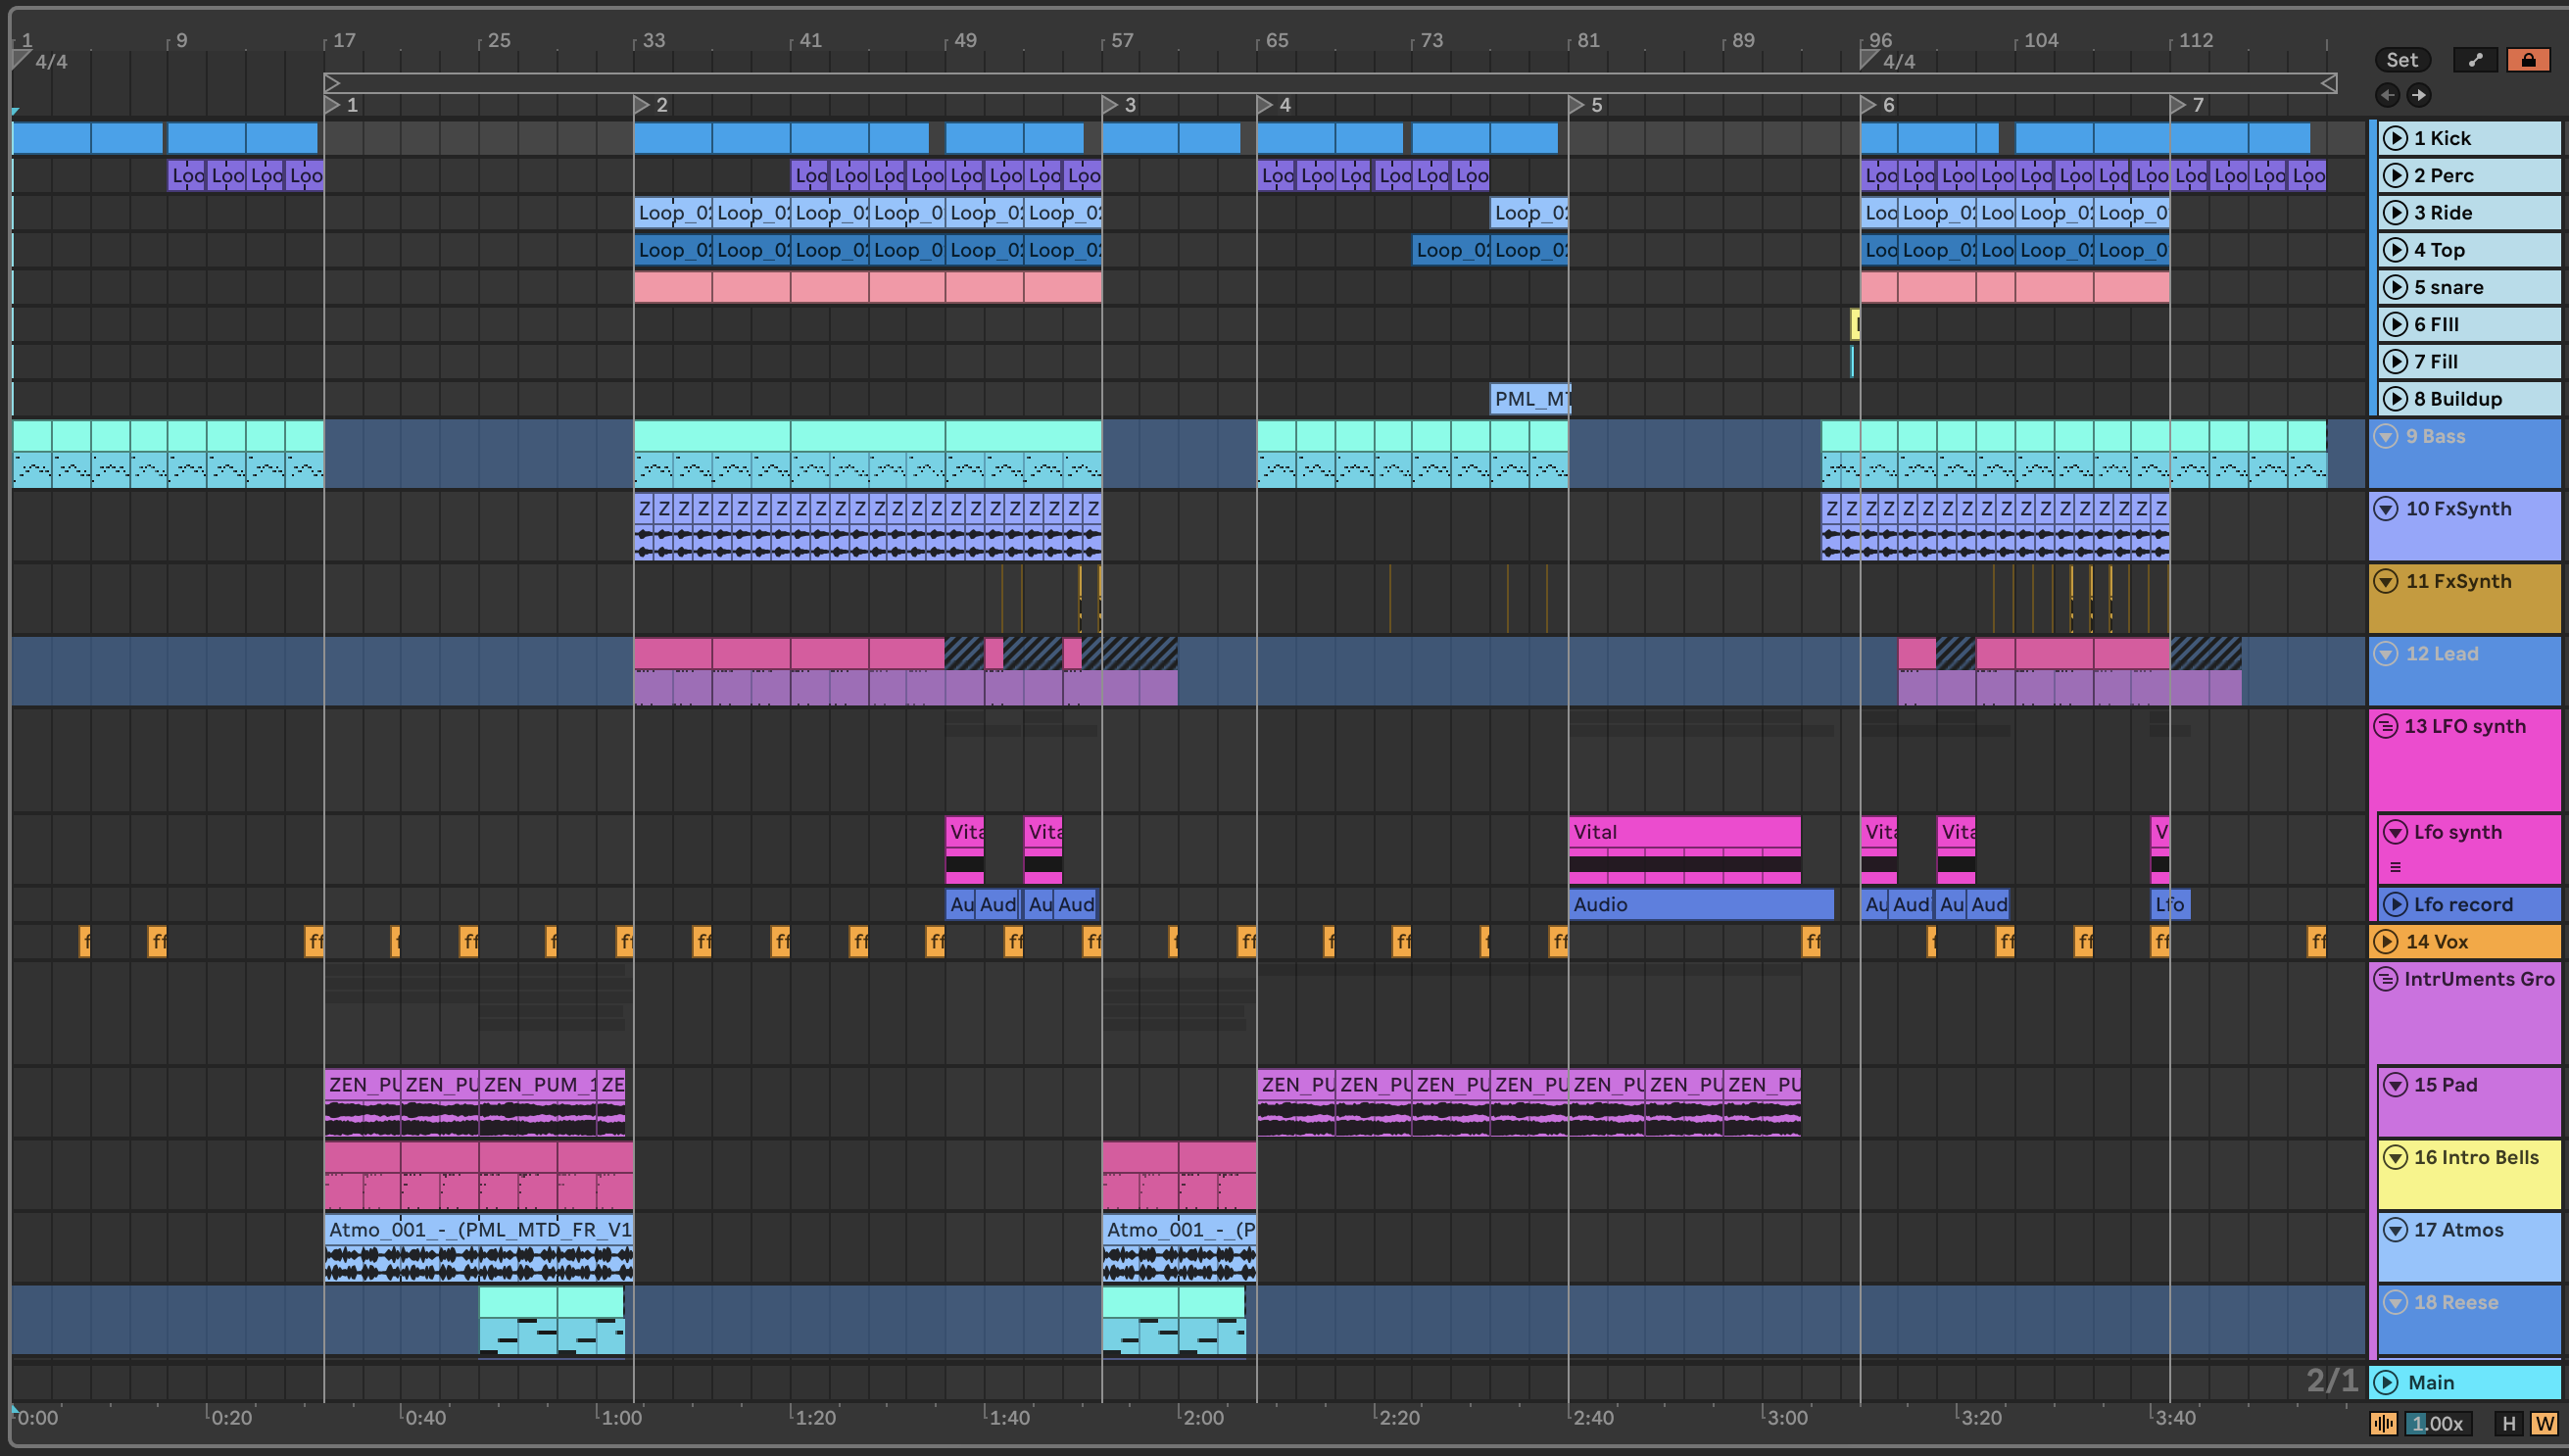Toggle the orange automation lock button
2569x1456 pixels.
[x=2528, y=60]
